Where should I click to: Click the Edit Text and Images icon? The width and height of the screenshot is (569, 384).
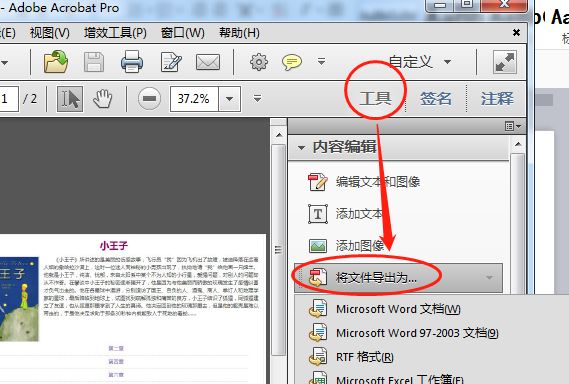(x=318, y=181)
